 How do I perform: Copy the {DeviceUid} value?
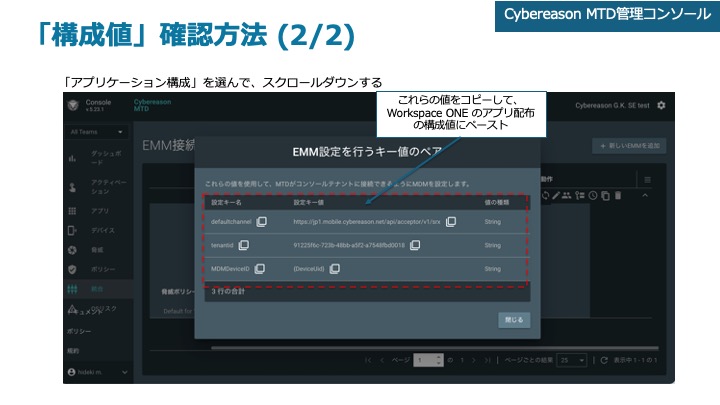(335, 269)
